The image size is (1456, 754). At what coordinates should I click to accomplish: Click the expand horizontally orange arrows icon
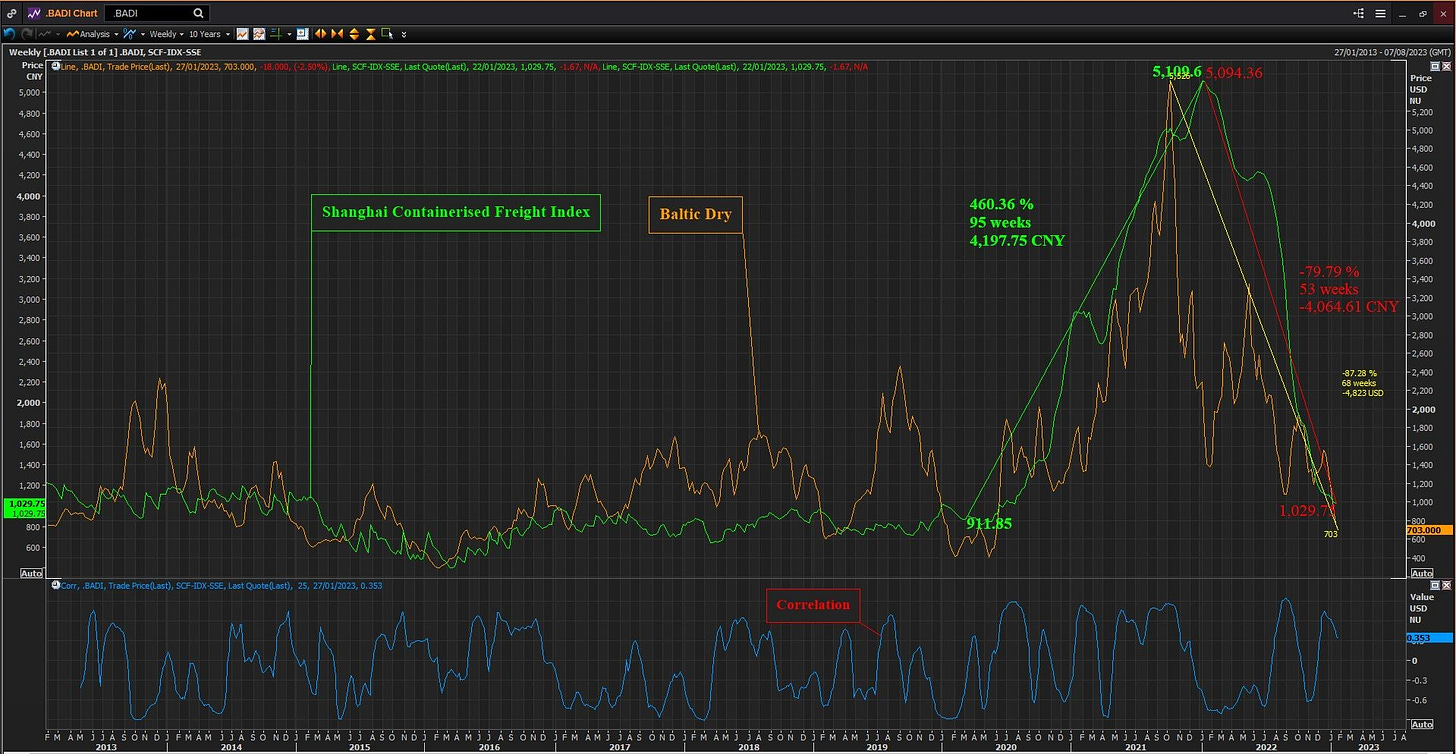tap(320, 34)
